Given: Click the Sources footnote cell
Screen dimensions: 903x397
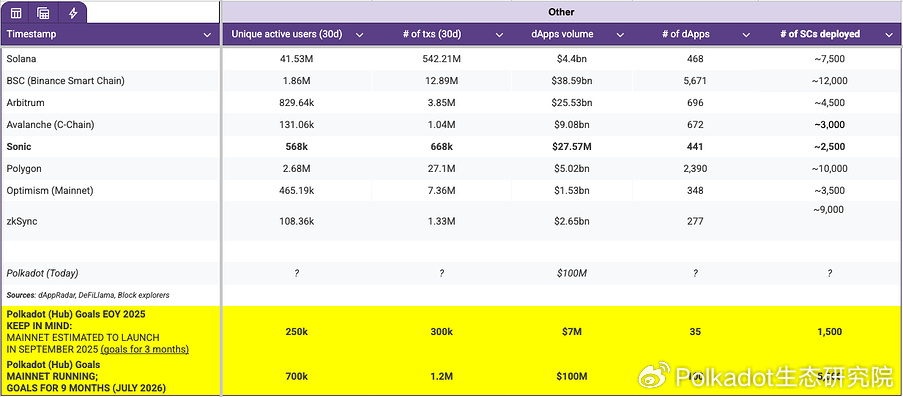Looking at the screenshot, I should 88,295.
